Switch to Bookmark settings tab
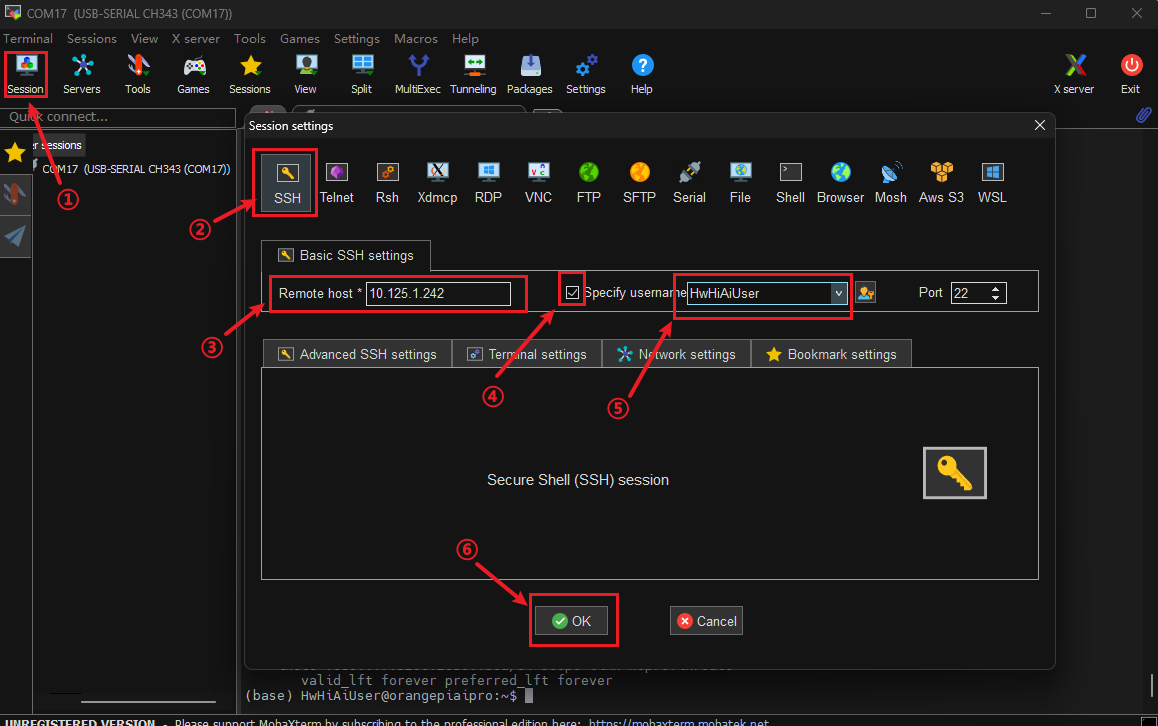1158x726 pixels. (832, 355)
